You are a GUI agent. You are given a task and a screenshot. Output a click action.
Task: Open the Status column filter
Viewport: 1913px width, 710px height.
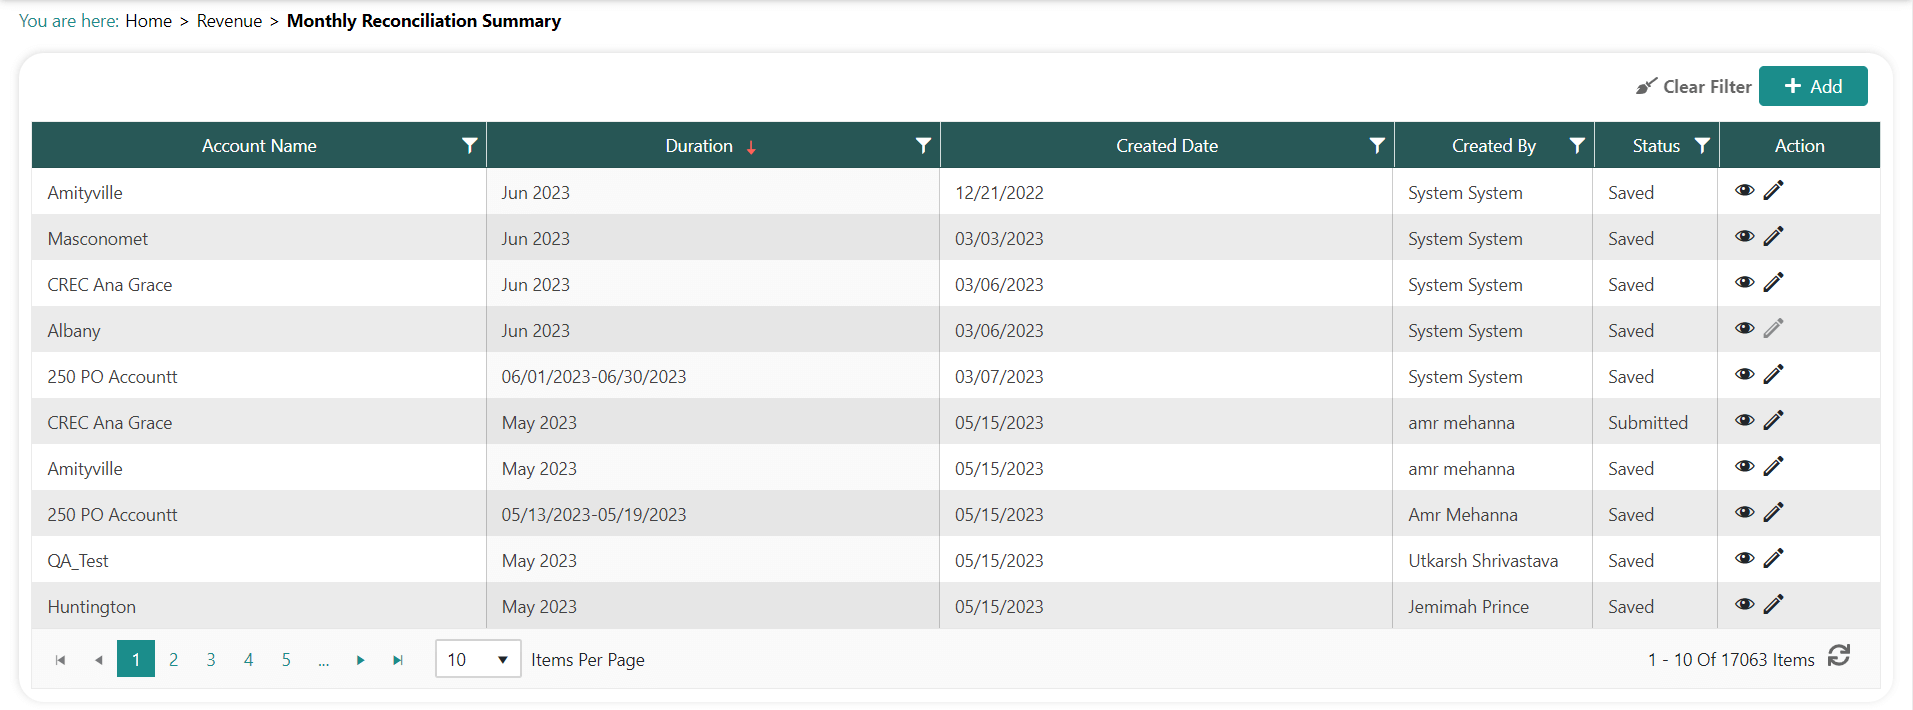pos(1702,146)
